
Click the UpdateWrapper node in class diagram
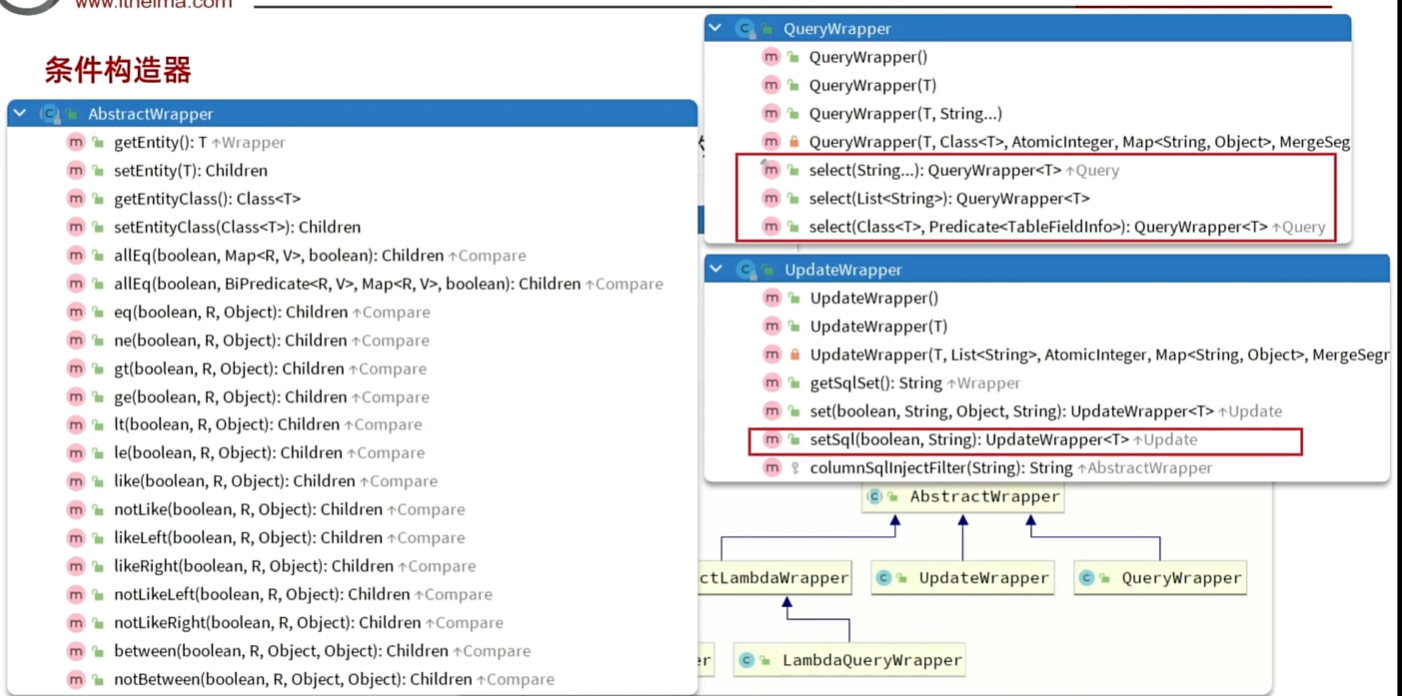pyautogui.click(x=962, y=577)
